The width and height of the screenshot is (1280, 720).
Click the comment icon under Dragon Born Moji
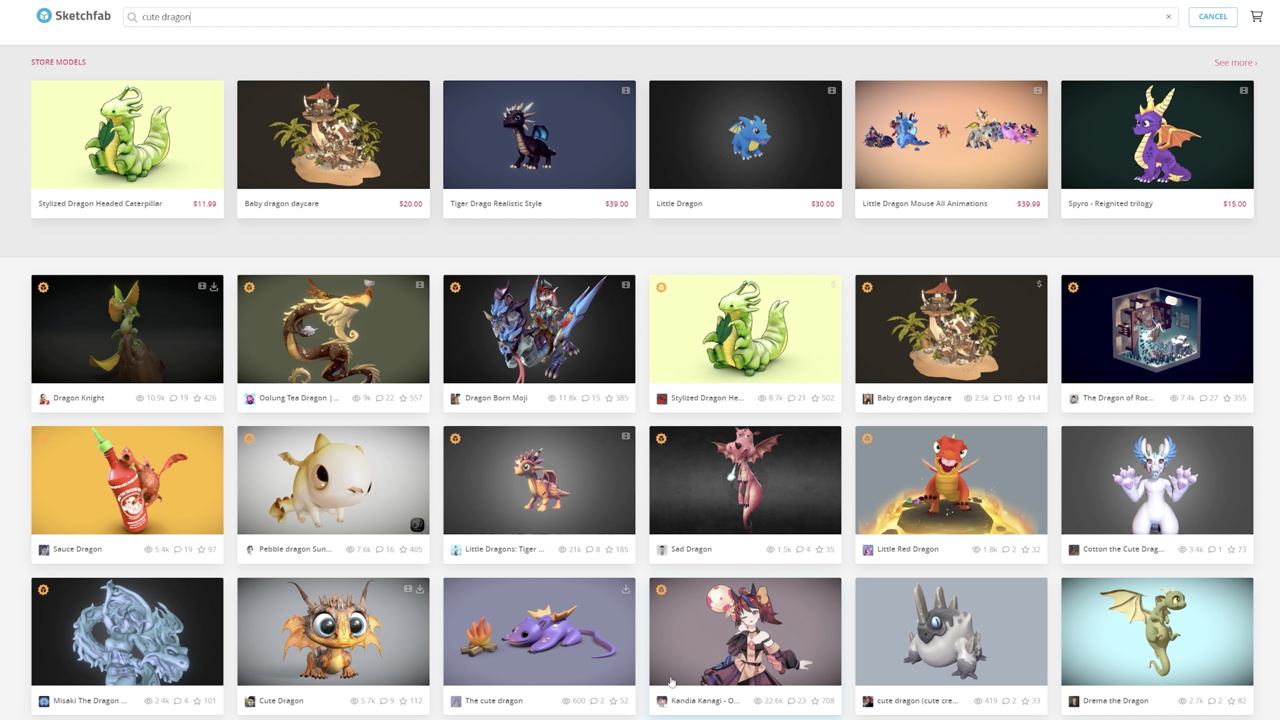pos(587,399)
